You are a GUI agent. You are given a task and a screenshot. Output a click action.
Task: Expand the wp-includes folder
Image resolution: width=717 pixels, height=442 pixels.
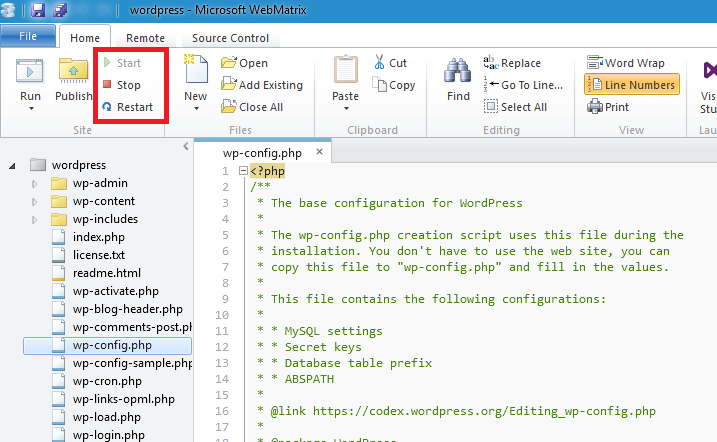tap(34, 220)
